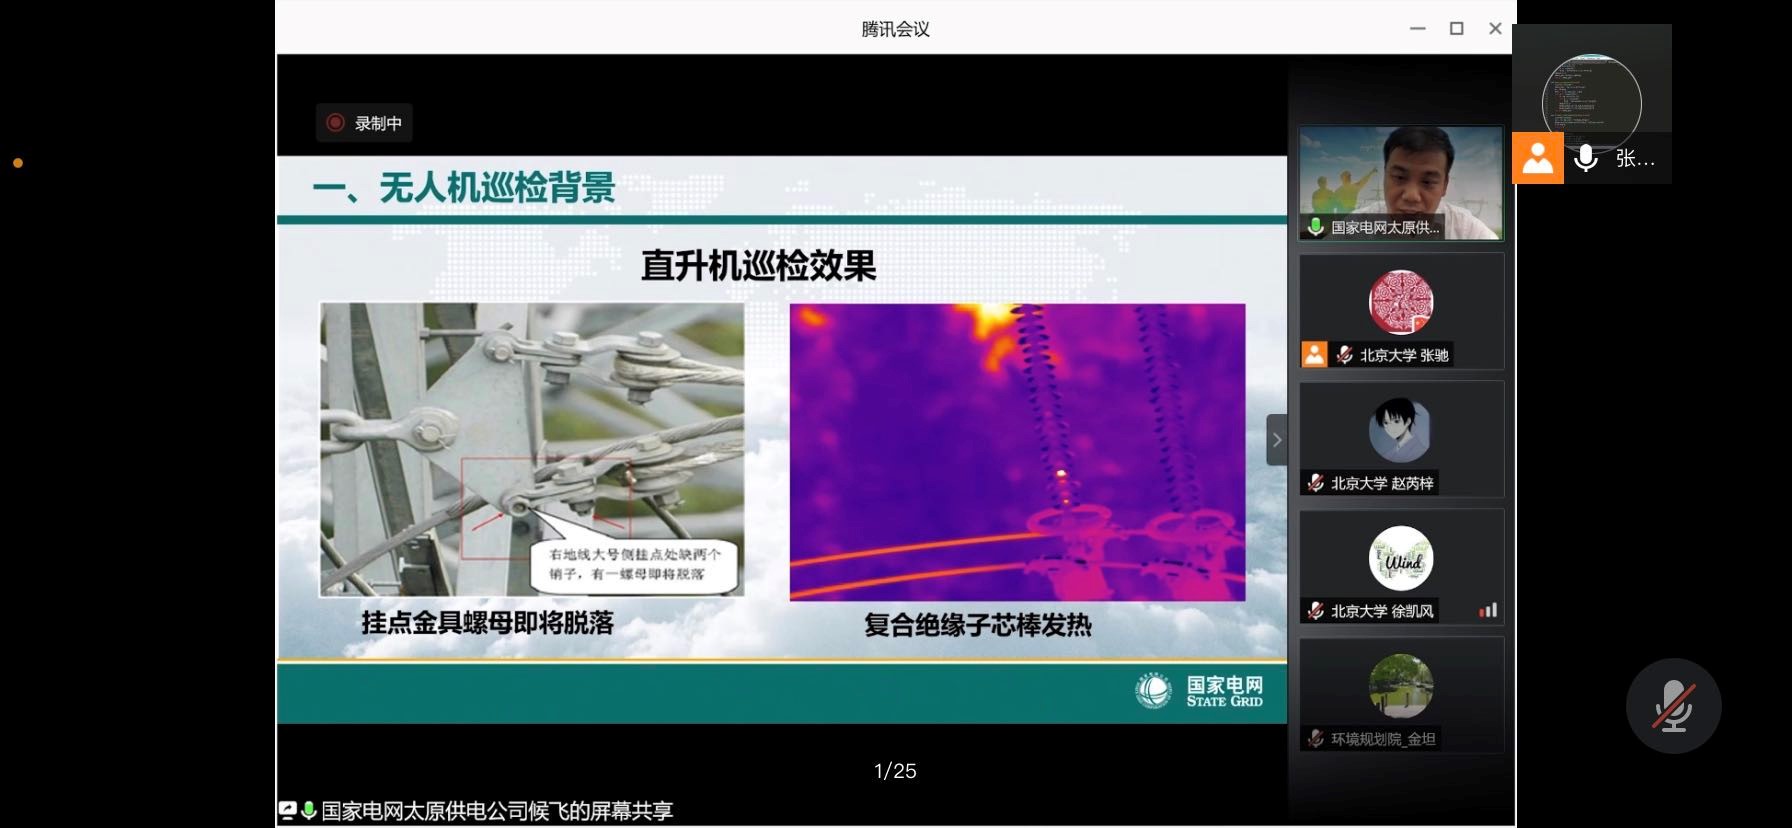Select 北京大学 赵芮梓 anime avatar

click(1400, 430)
